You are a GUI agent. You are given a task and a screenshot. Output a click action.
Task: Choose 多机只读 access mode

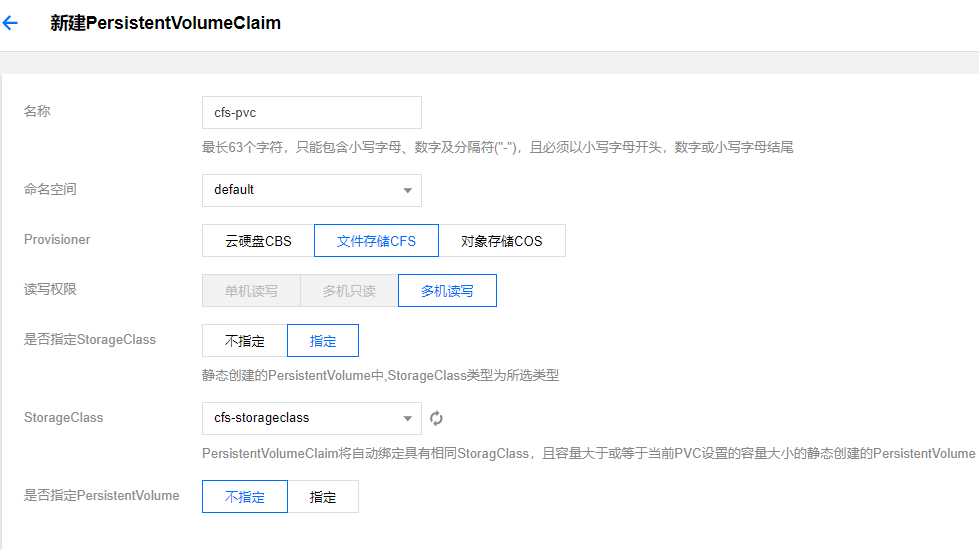click(349, 290)
